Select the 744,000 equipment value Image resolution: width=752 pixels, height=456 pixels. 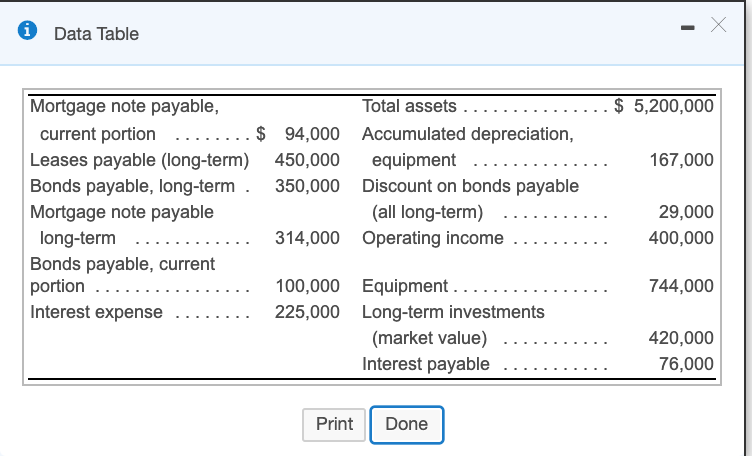pyautogui.click(x=681, y=286)
